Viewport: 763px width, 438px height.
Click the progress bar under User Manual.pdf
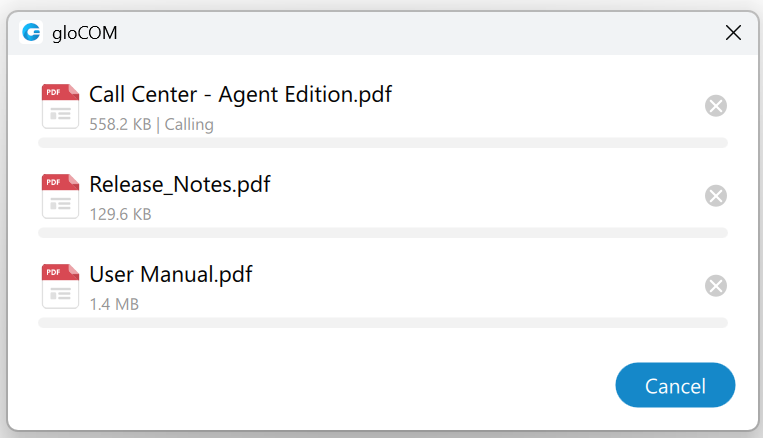[382, 323]
